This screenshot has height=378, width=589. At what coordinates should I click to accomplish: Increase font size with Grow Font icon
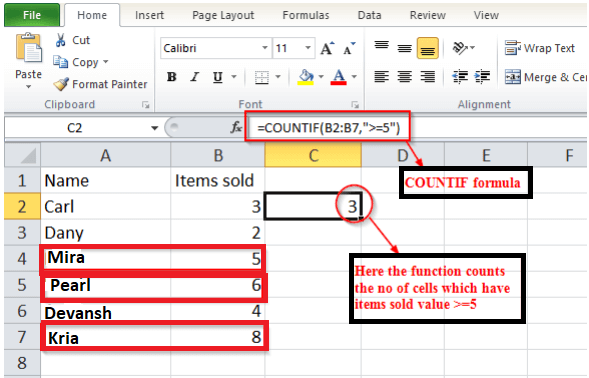click(x=327, y=48)
